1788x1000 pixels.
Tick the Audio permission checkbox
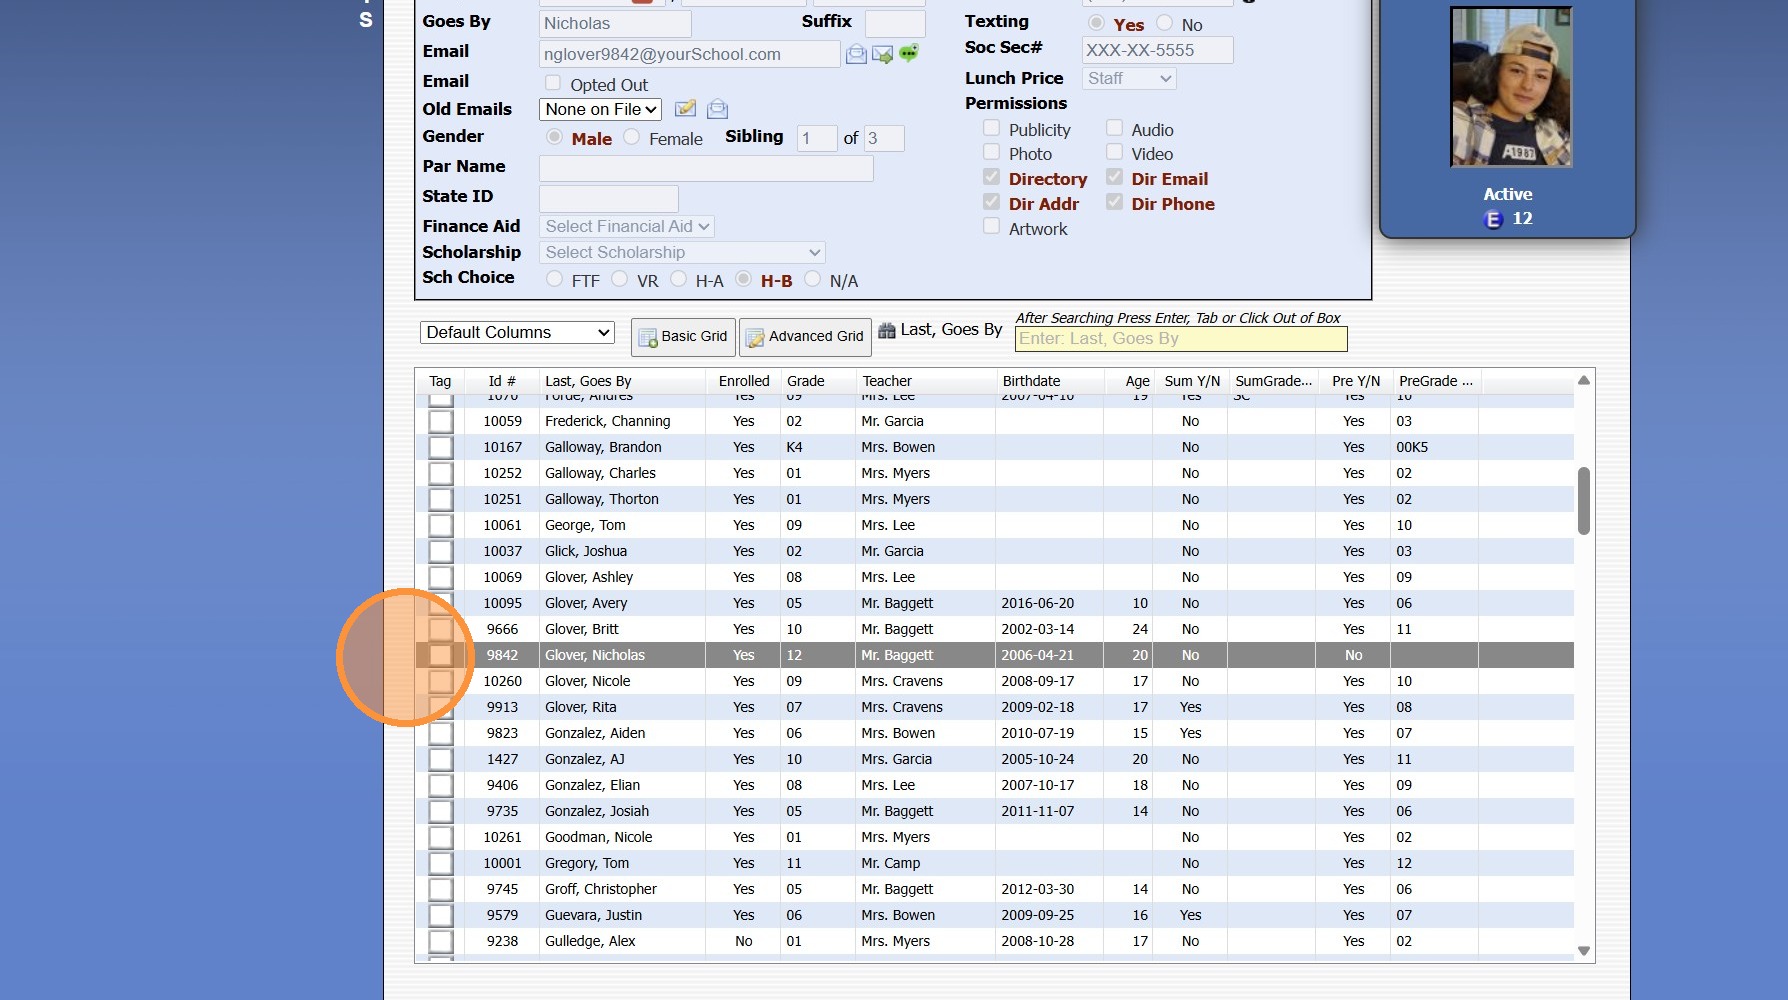1114,128
